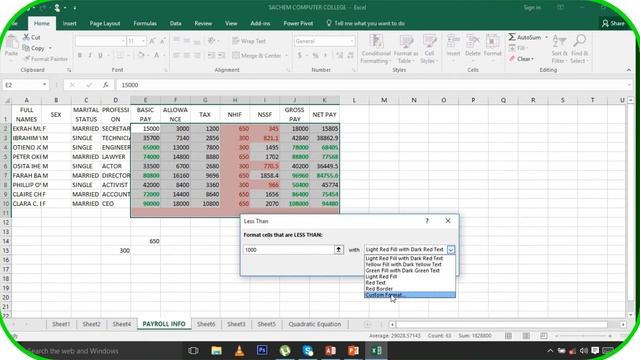
Task: Adjust the zoom slider in status bar
Action: 583,336
